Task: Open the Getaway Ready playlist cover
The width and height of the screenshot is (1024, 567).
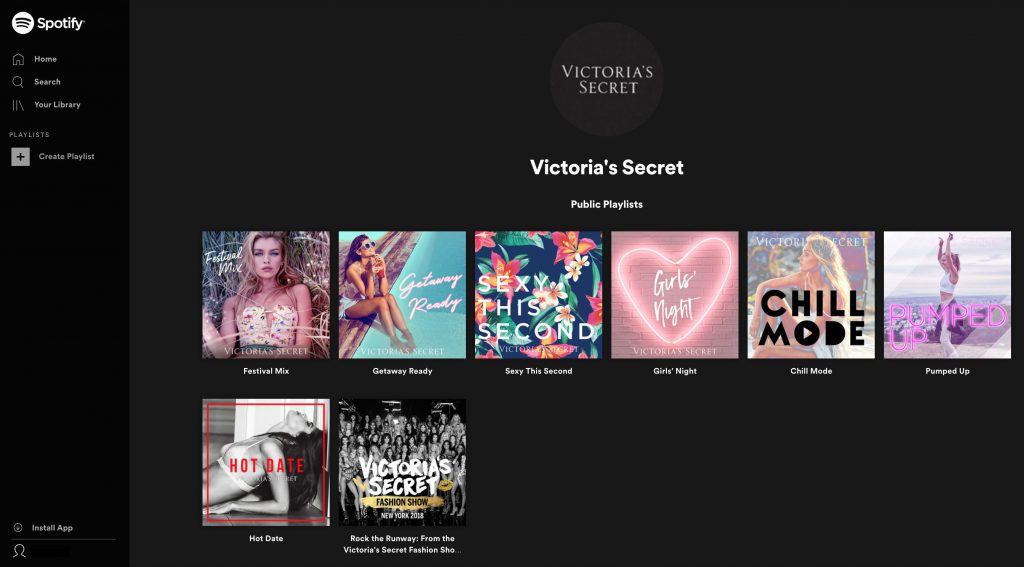Action: (x=402, y=295)
